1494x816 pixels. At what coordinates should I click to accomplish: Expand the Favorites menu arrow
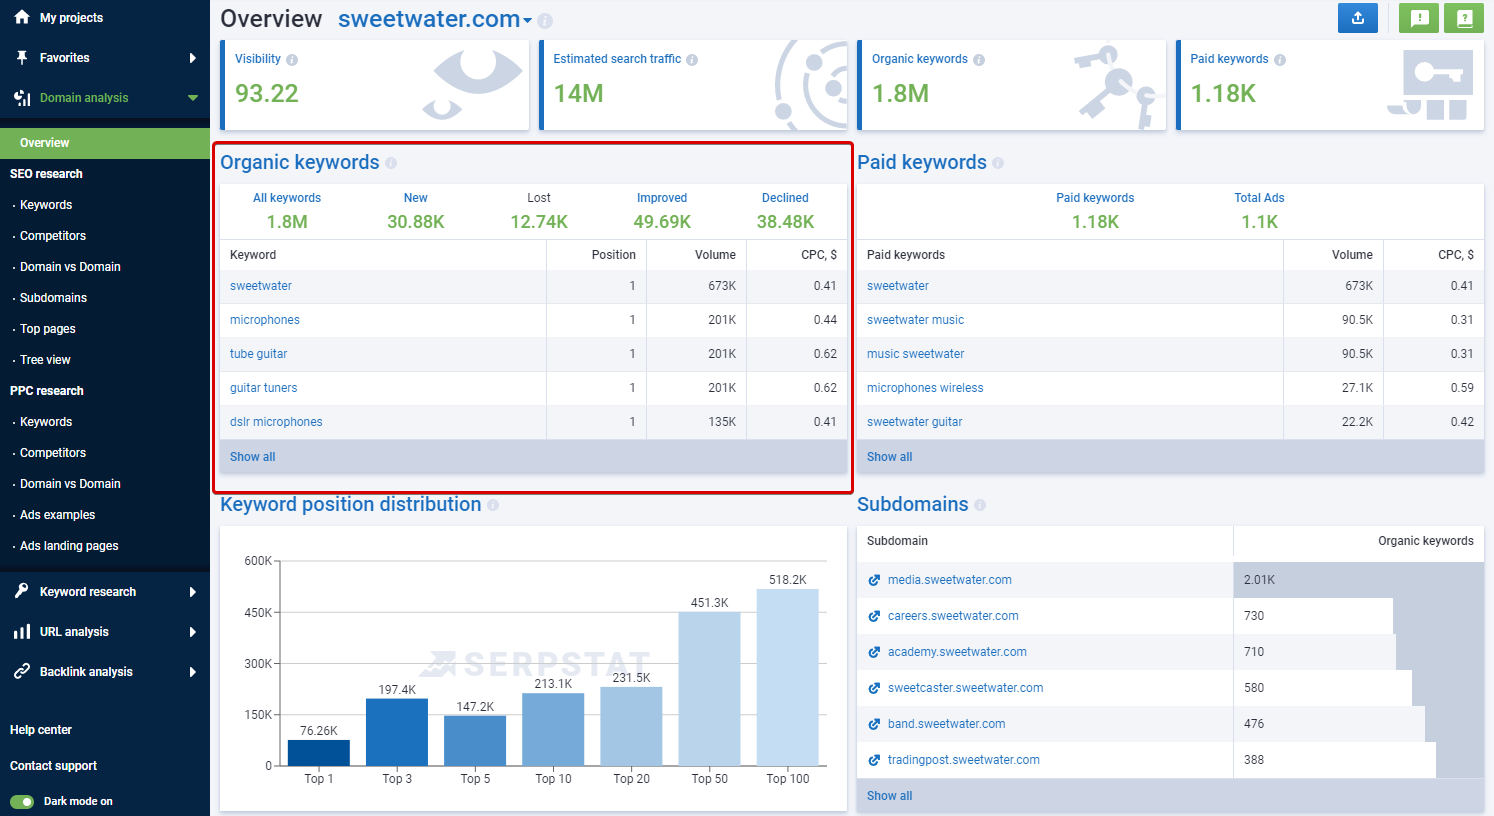pyautogui.click(x=193, y=58)
